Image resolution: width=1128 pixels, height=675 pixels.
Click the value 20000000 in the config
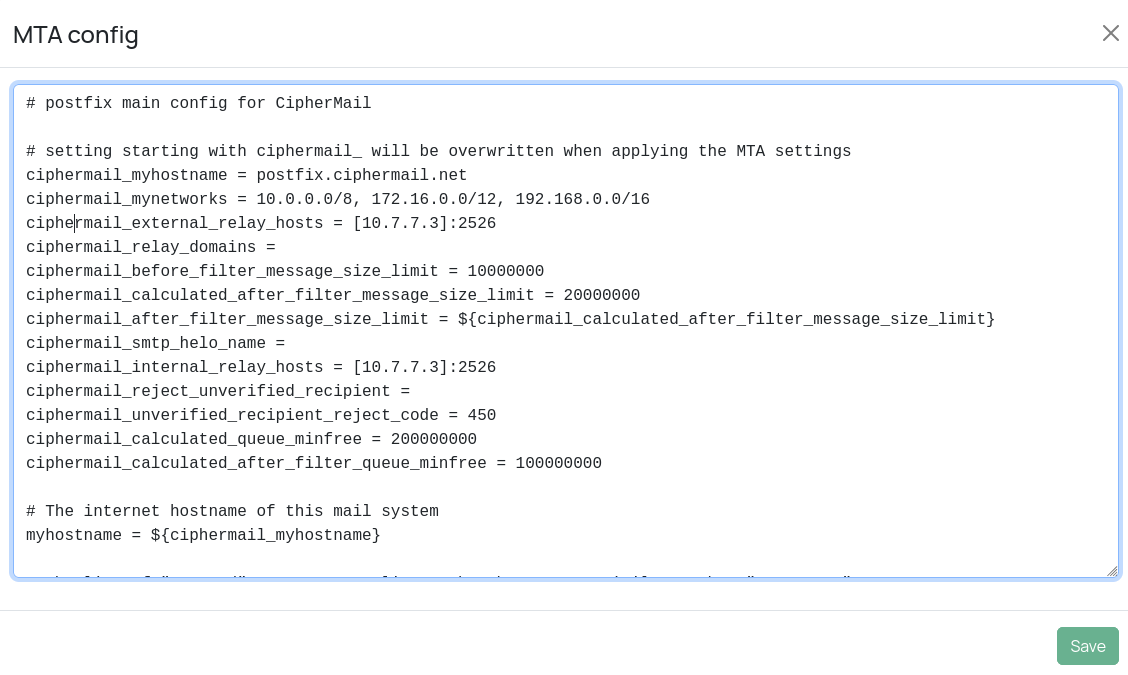click(601, 296)
